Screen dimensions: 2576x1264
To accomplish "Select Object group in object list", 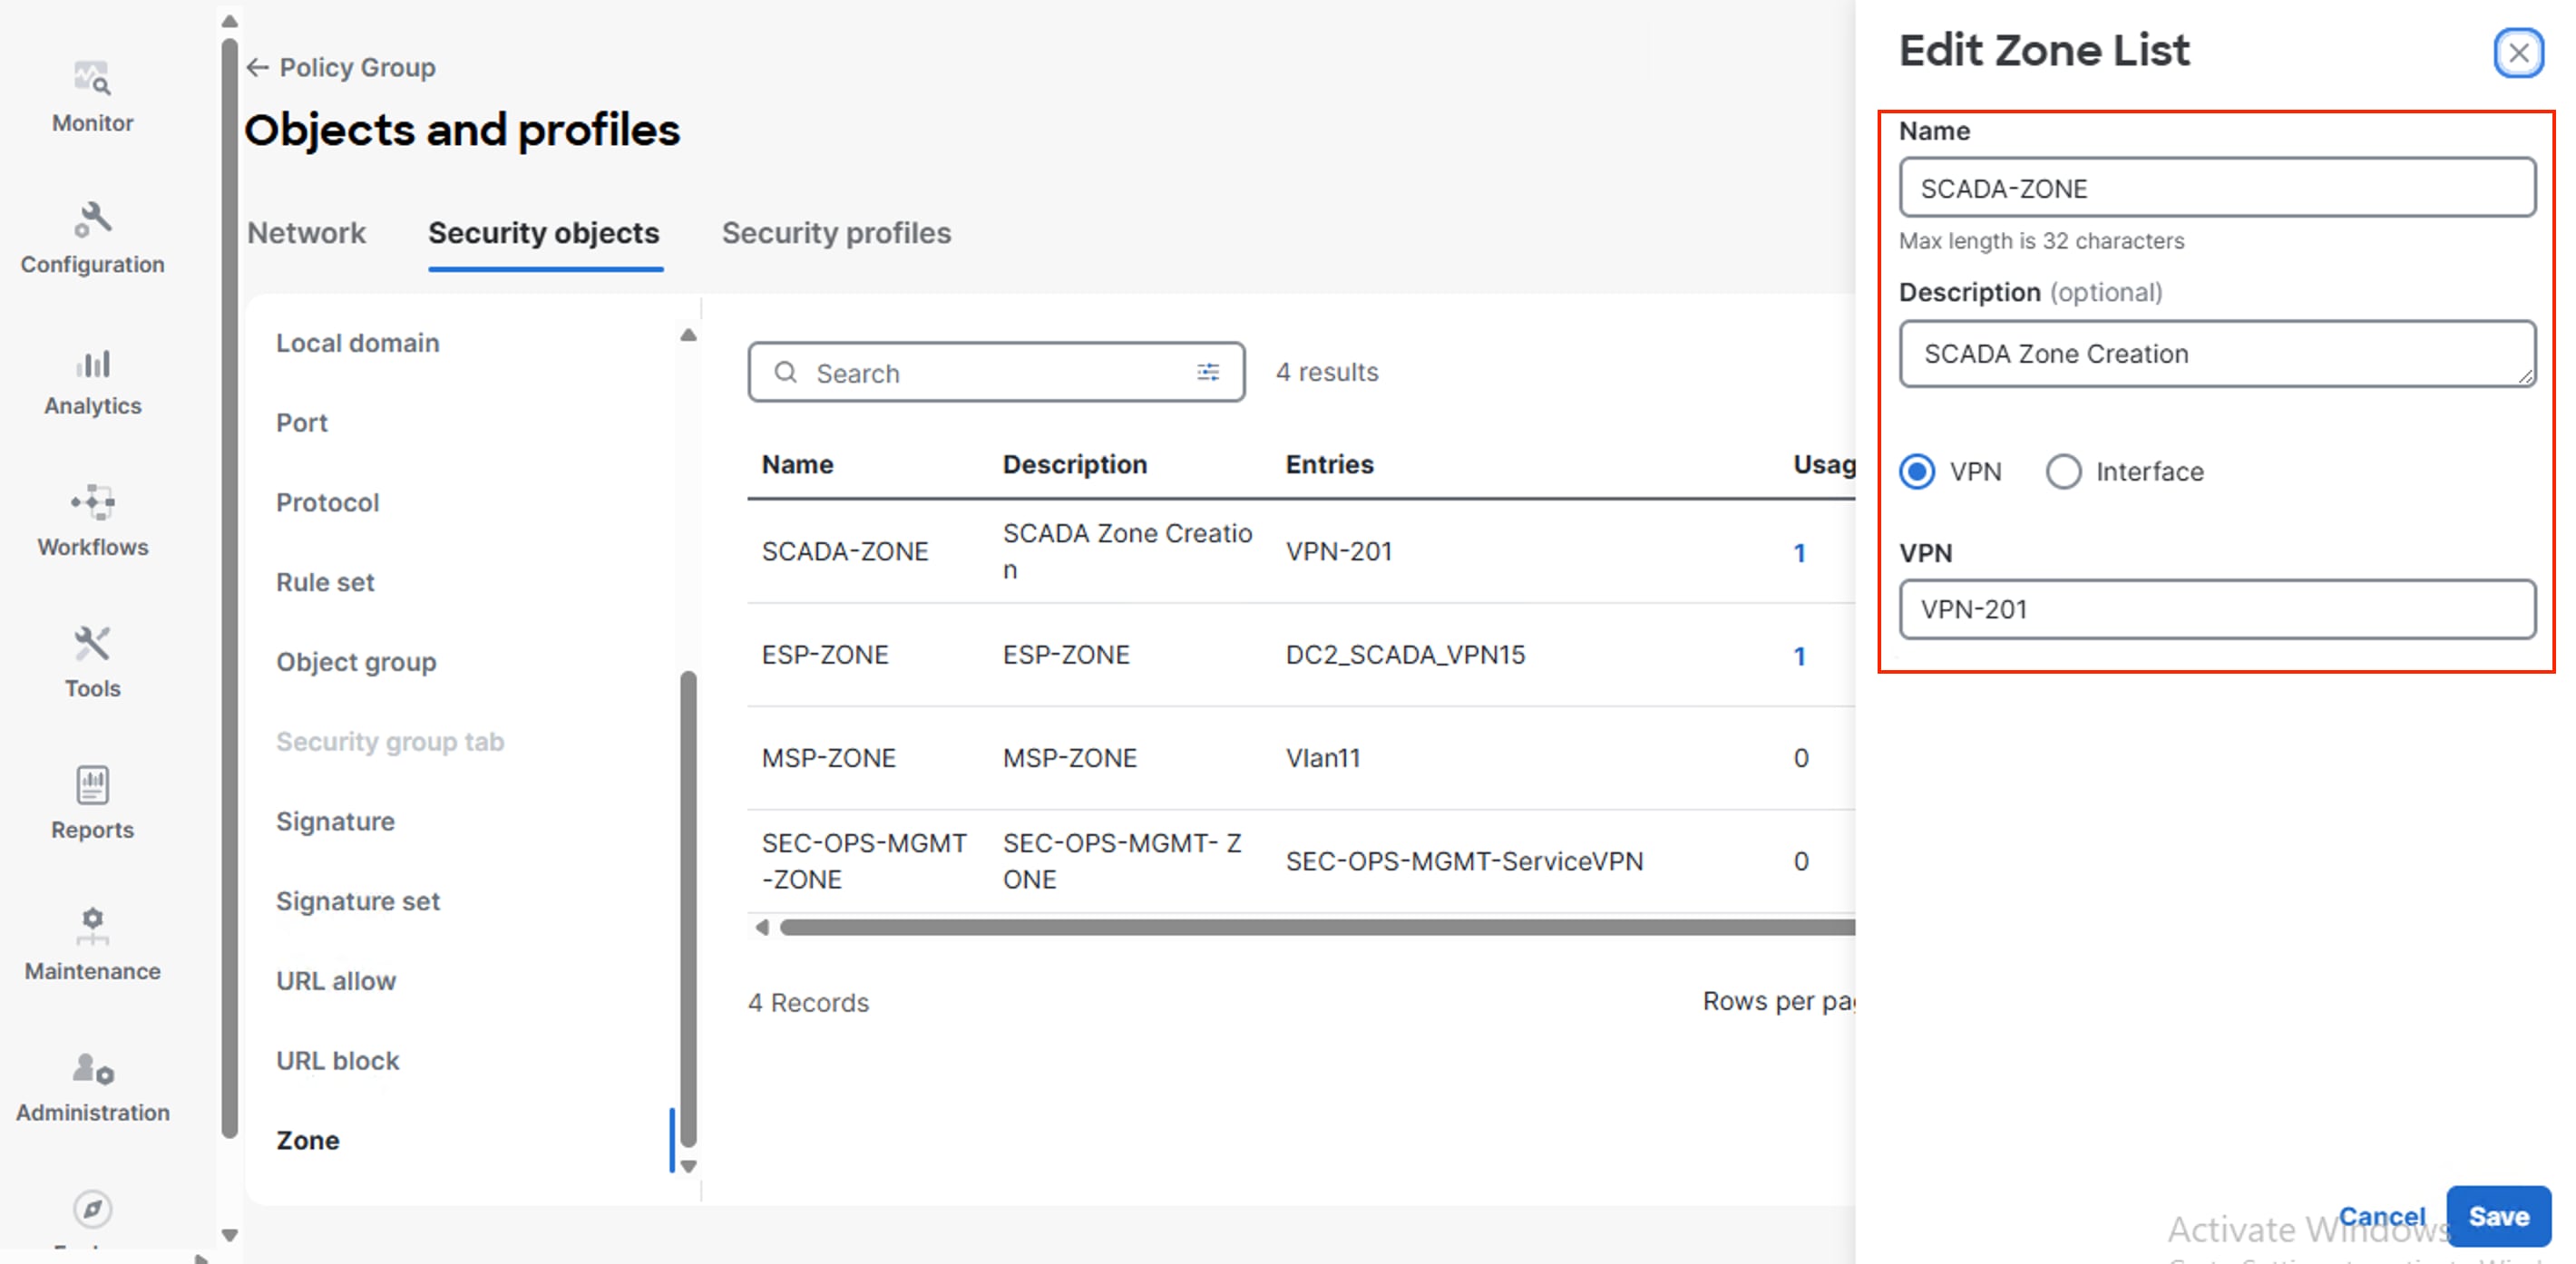I will pos(356,663).
